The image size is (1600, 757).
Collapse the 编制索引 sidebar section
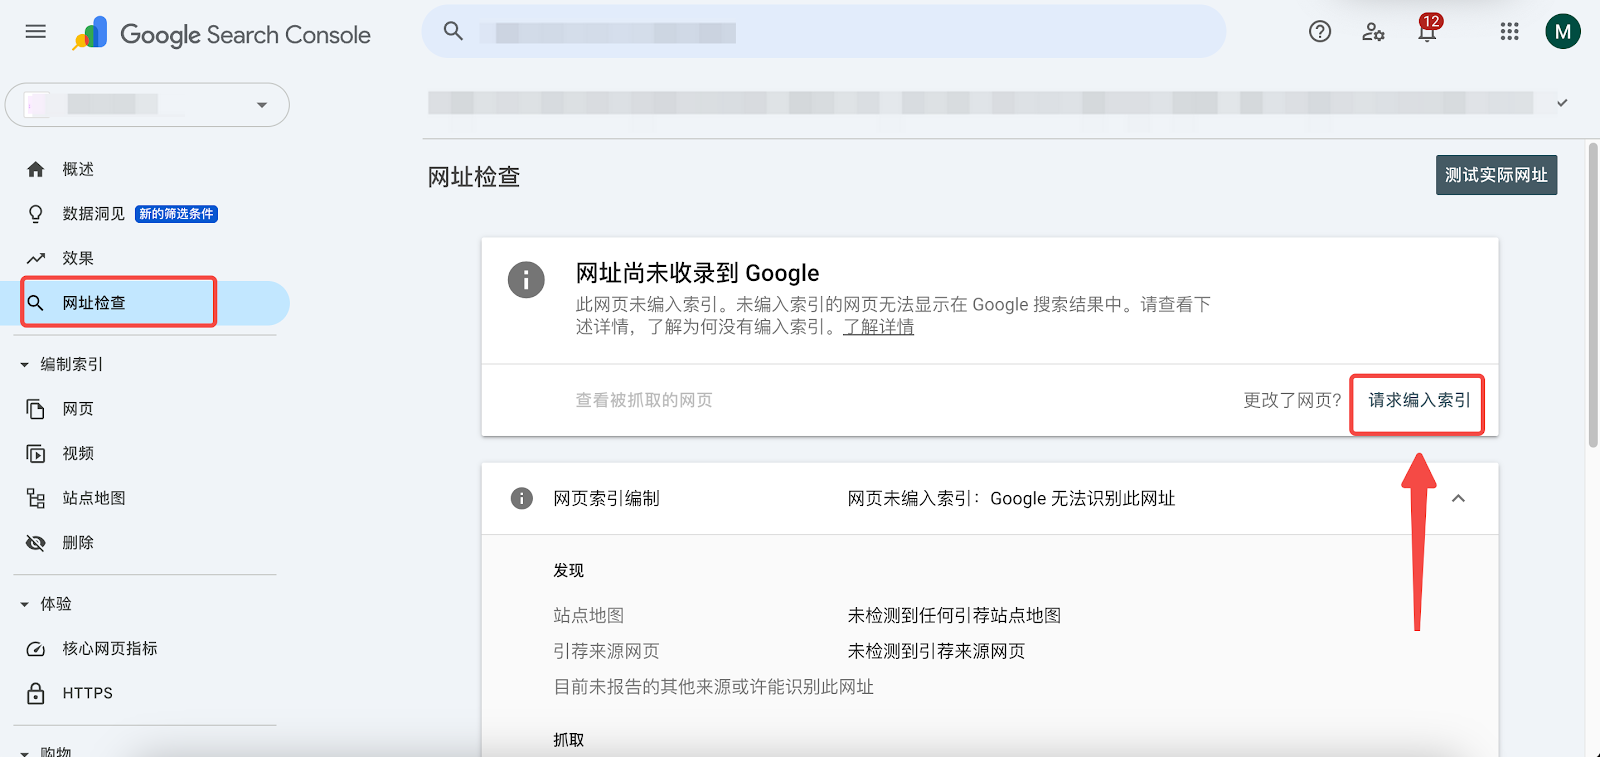coord(25,365)
